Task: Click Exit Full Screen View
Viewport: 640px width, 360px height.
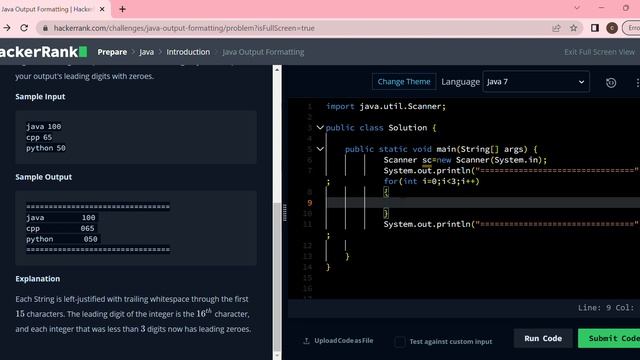Action: pyautogui.click(x=599, y=52)
